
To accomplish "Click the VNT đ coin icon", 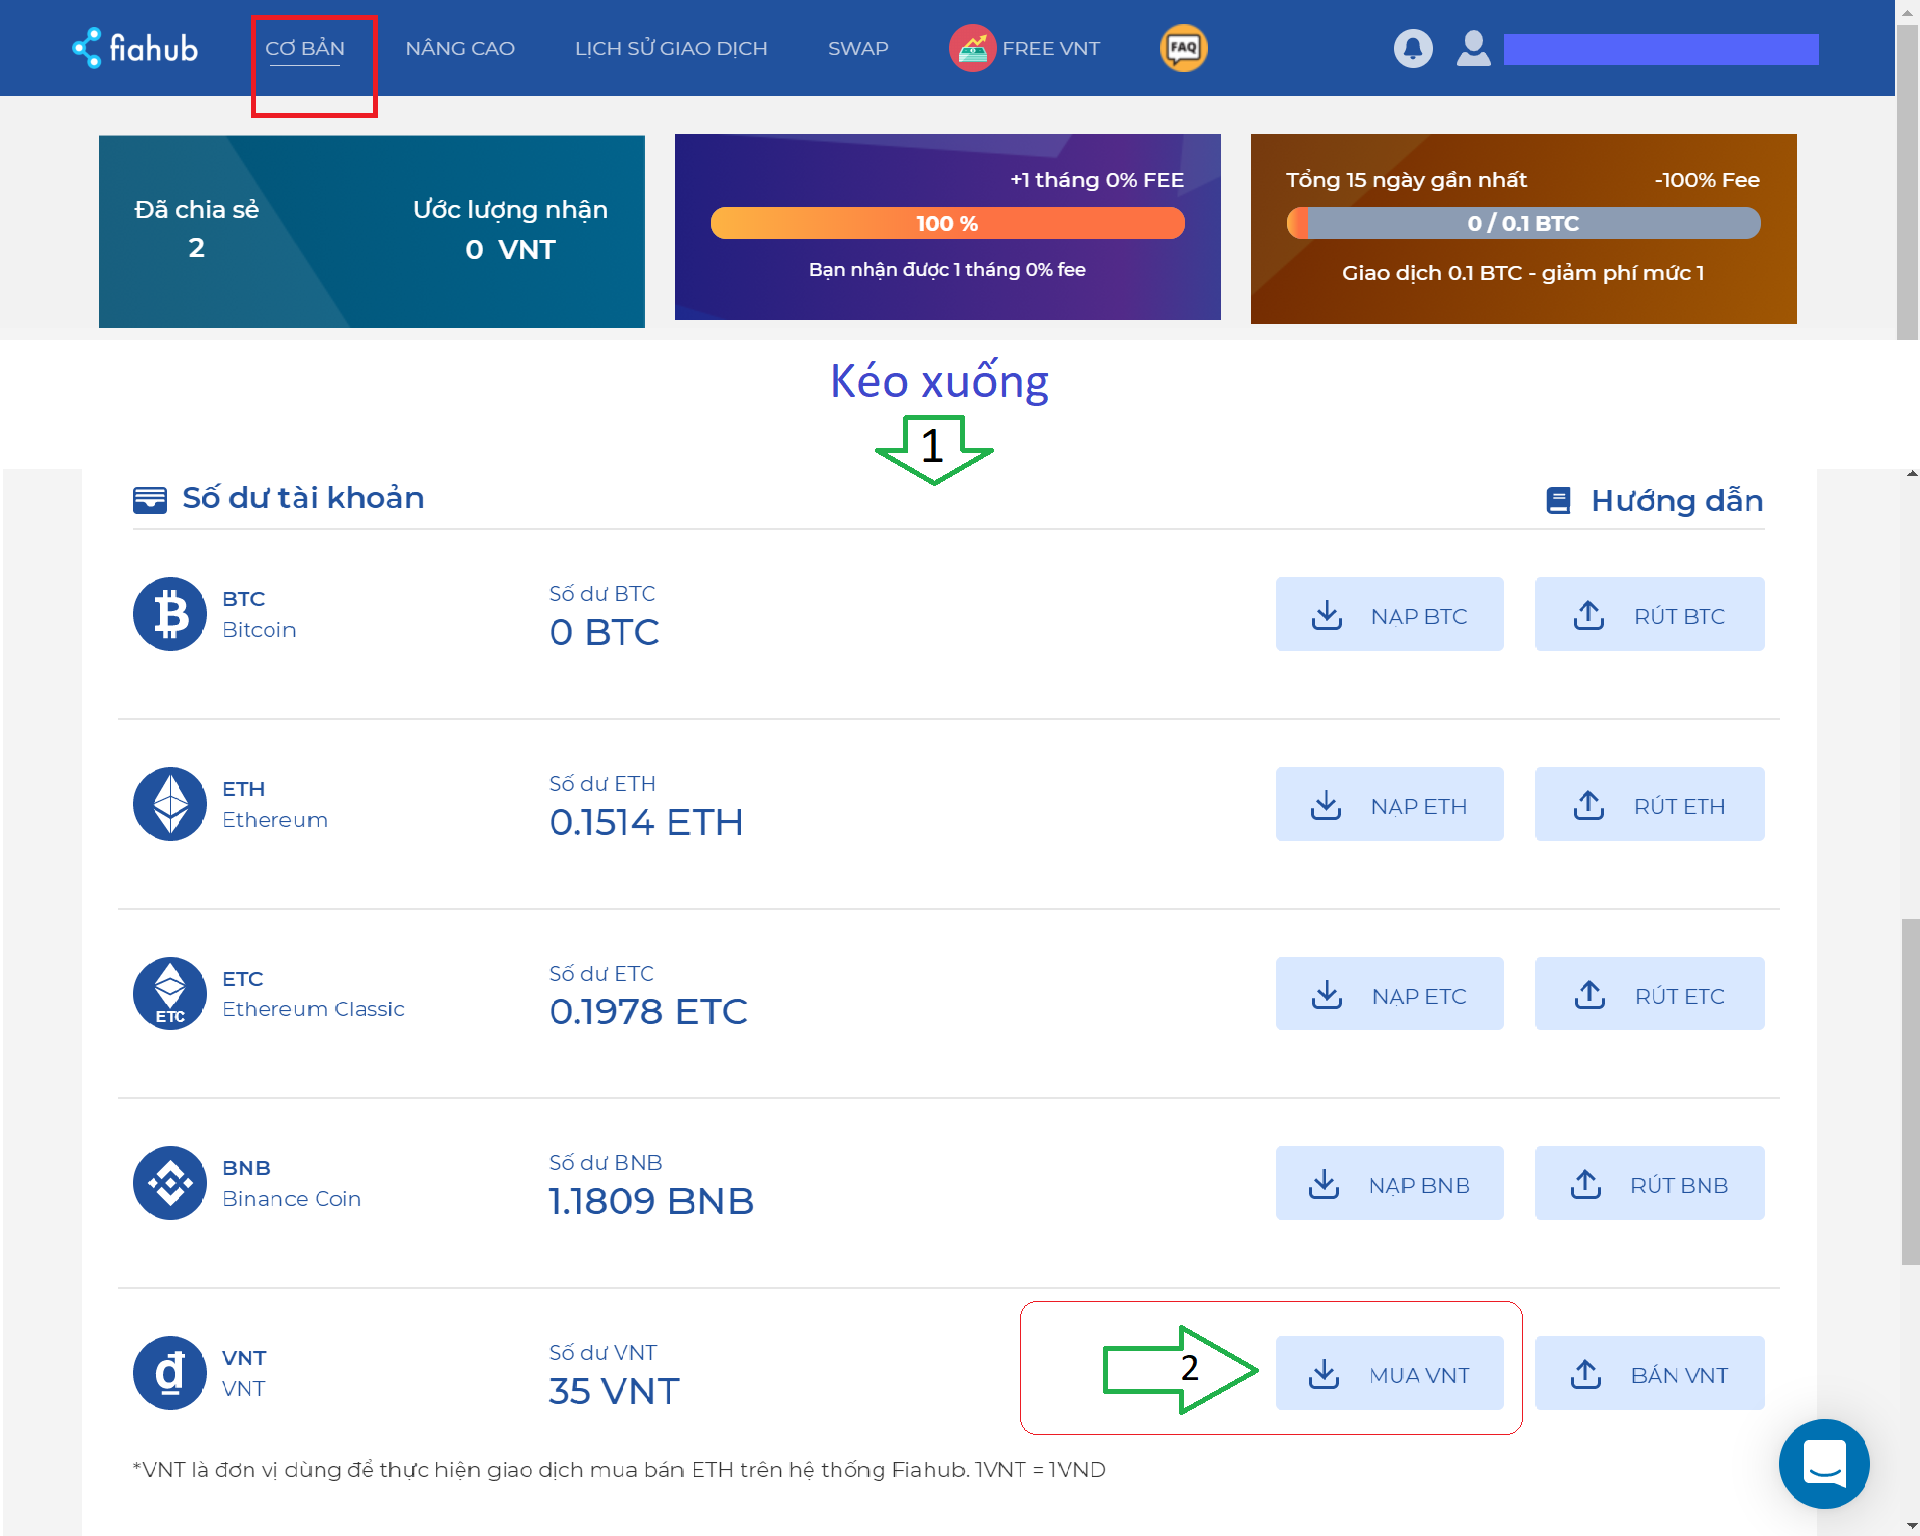I will point(170,1373).
